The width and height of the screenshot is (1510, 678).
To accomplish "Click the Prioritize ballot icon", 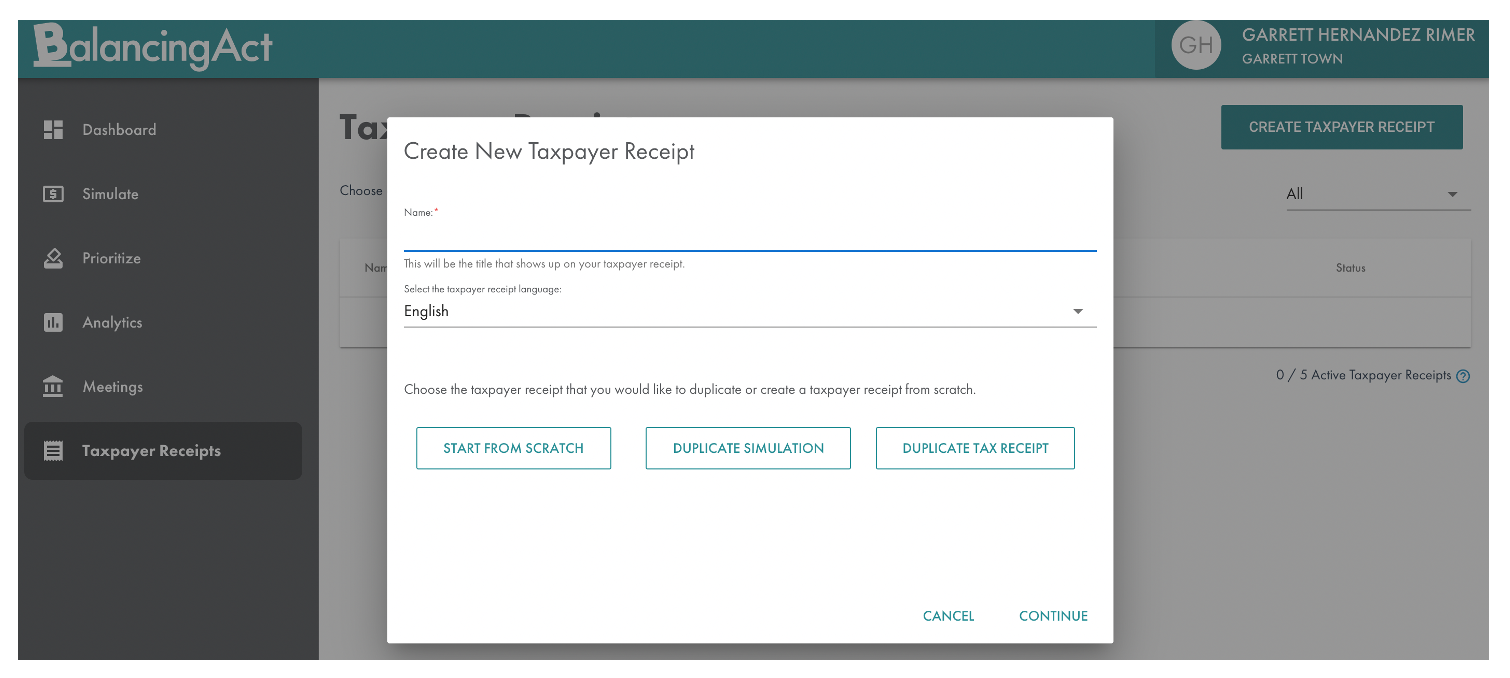I will tap(54, 258).
